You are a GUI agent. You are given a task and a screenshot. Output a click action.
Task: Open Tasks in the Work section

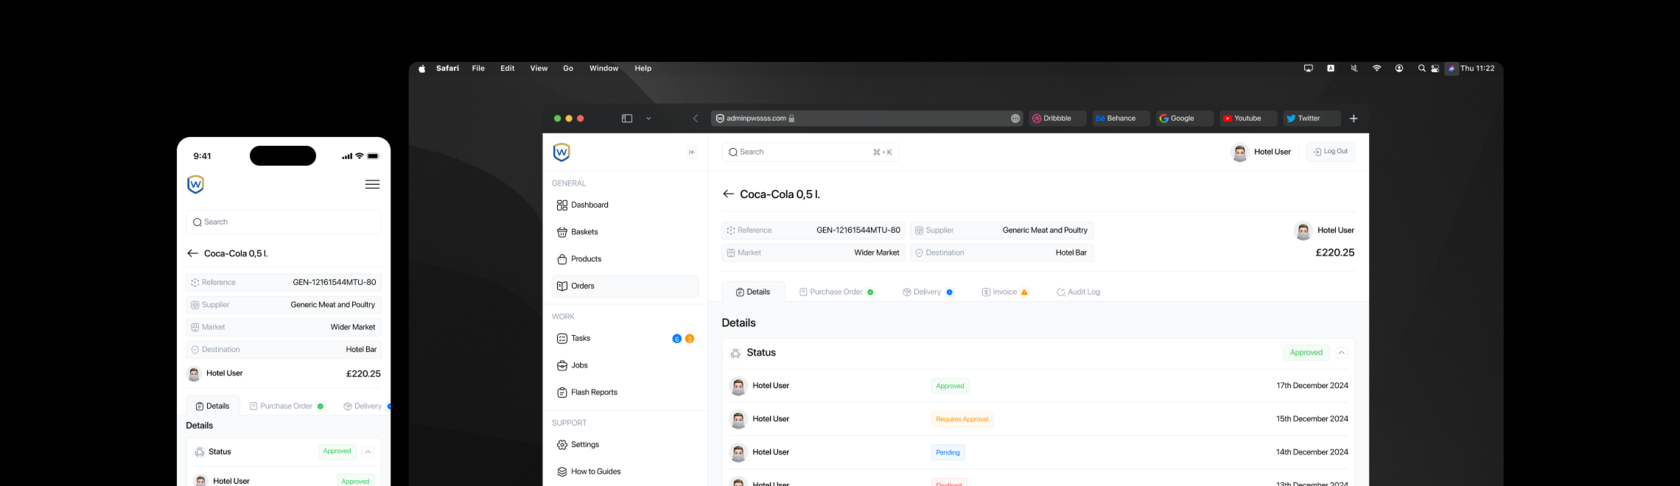click(x=625, y=338)
